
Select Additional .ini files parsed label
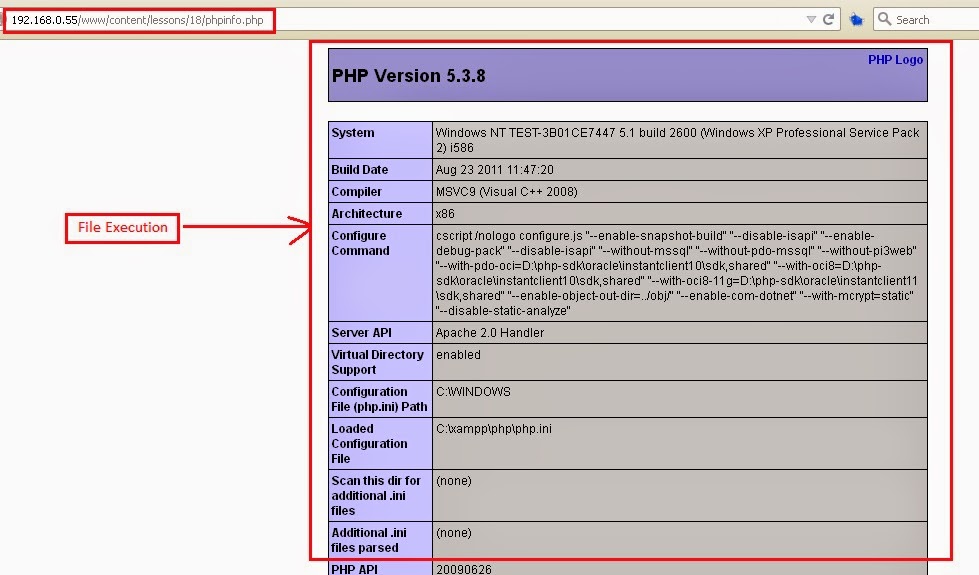pos(368,540)
